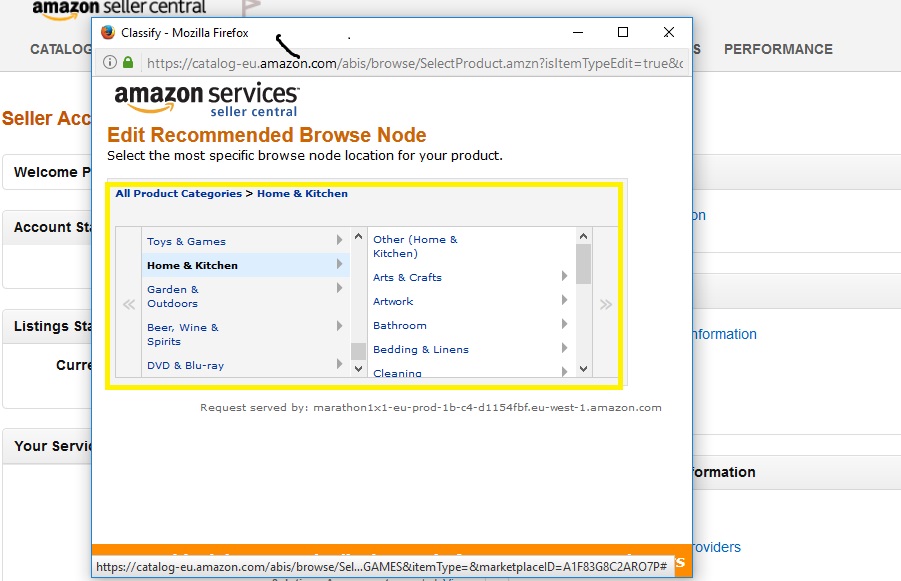Viewport: 901px width, 581px height.
Task: Click scroll-up arrow of left category list
Action: point(358,236)
